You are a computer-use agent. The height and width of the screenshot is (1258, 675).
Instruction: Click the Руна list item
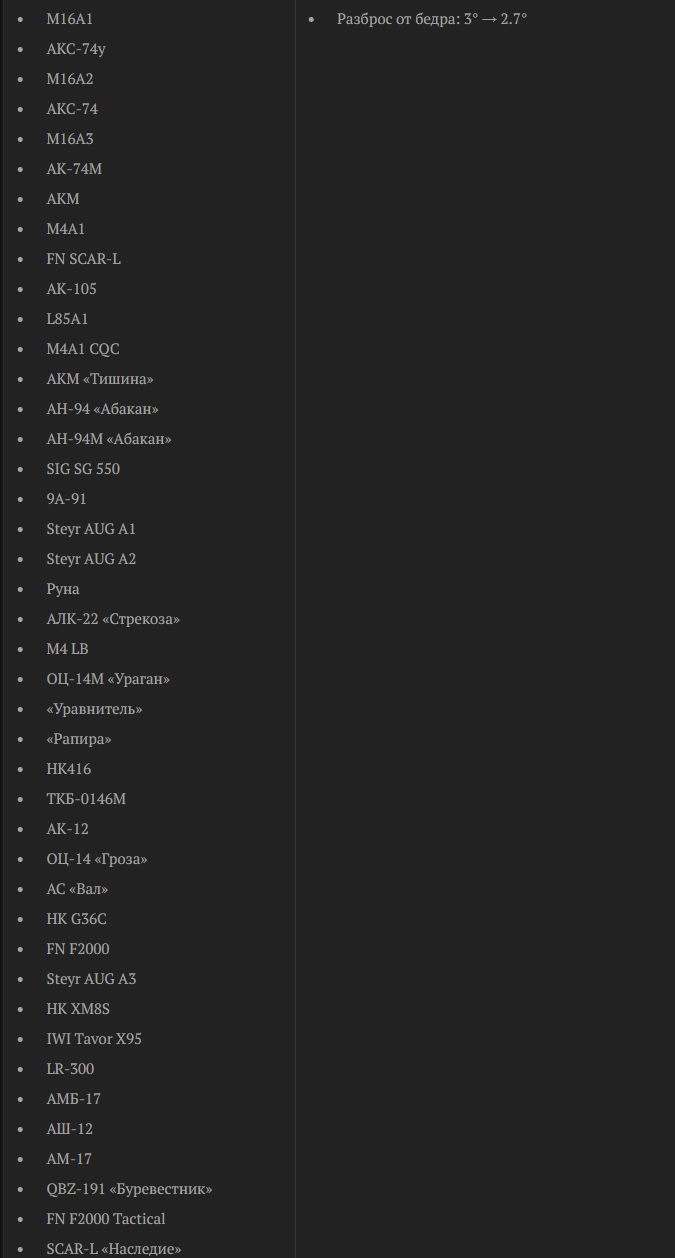(x=63, y=589)
